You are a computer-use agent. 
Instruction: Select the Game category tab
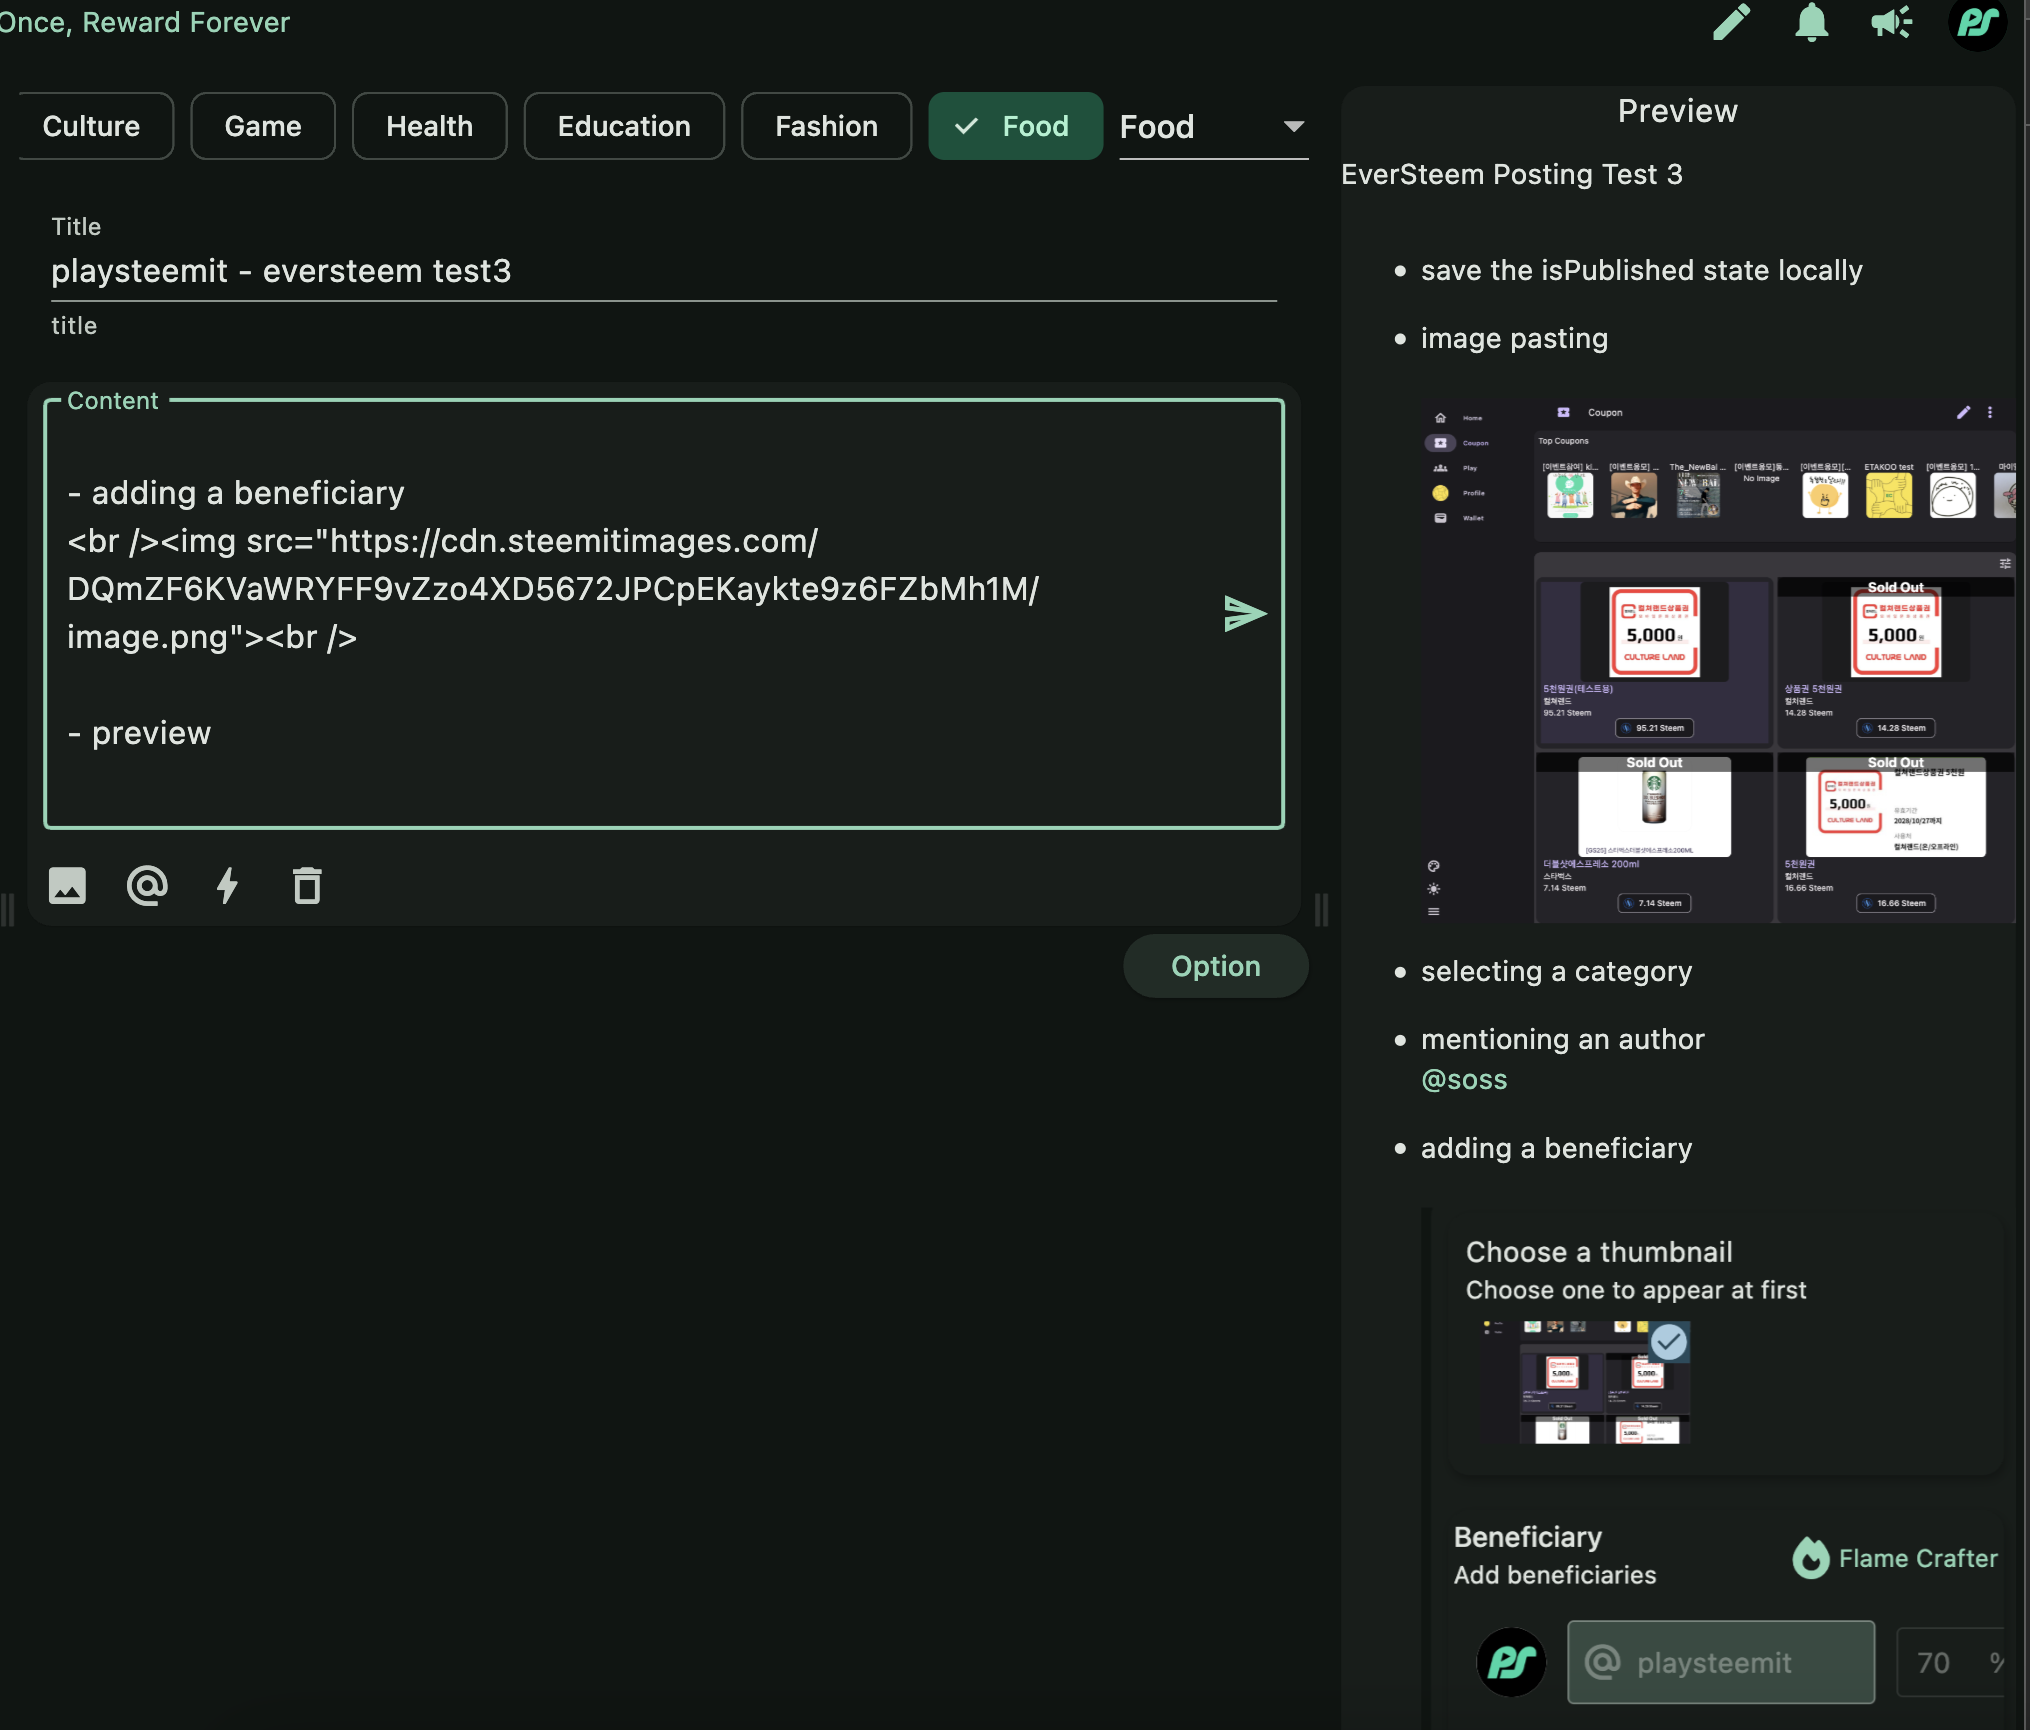pyautogui.click(x=262, y=126)
